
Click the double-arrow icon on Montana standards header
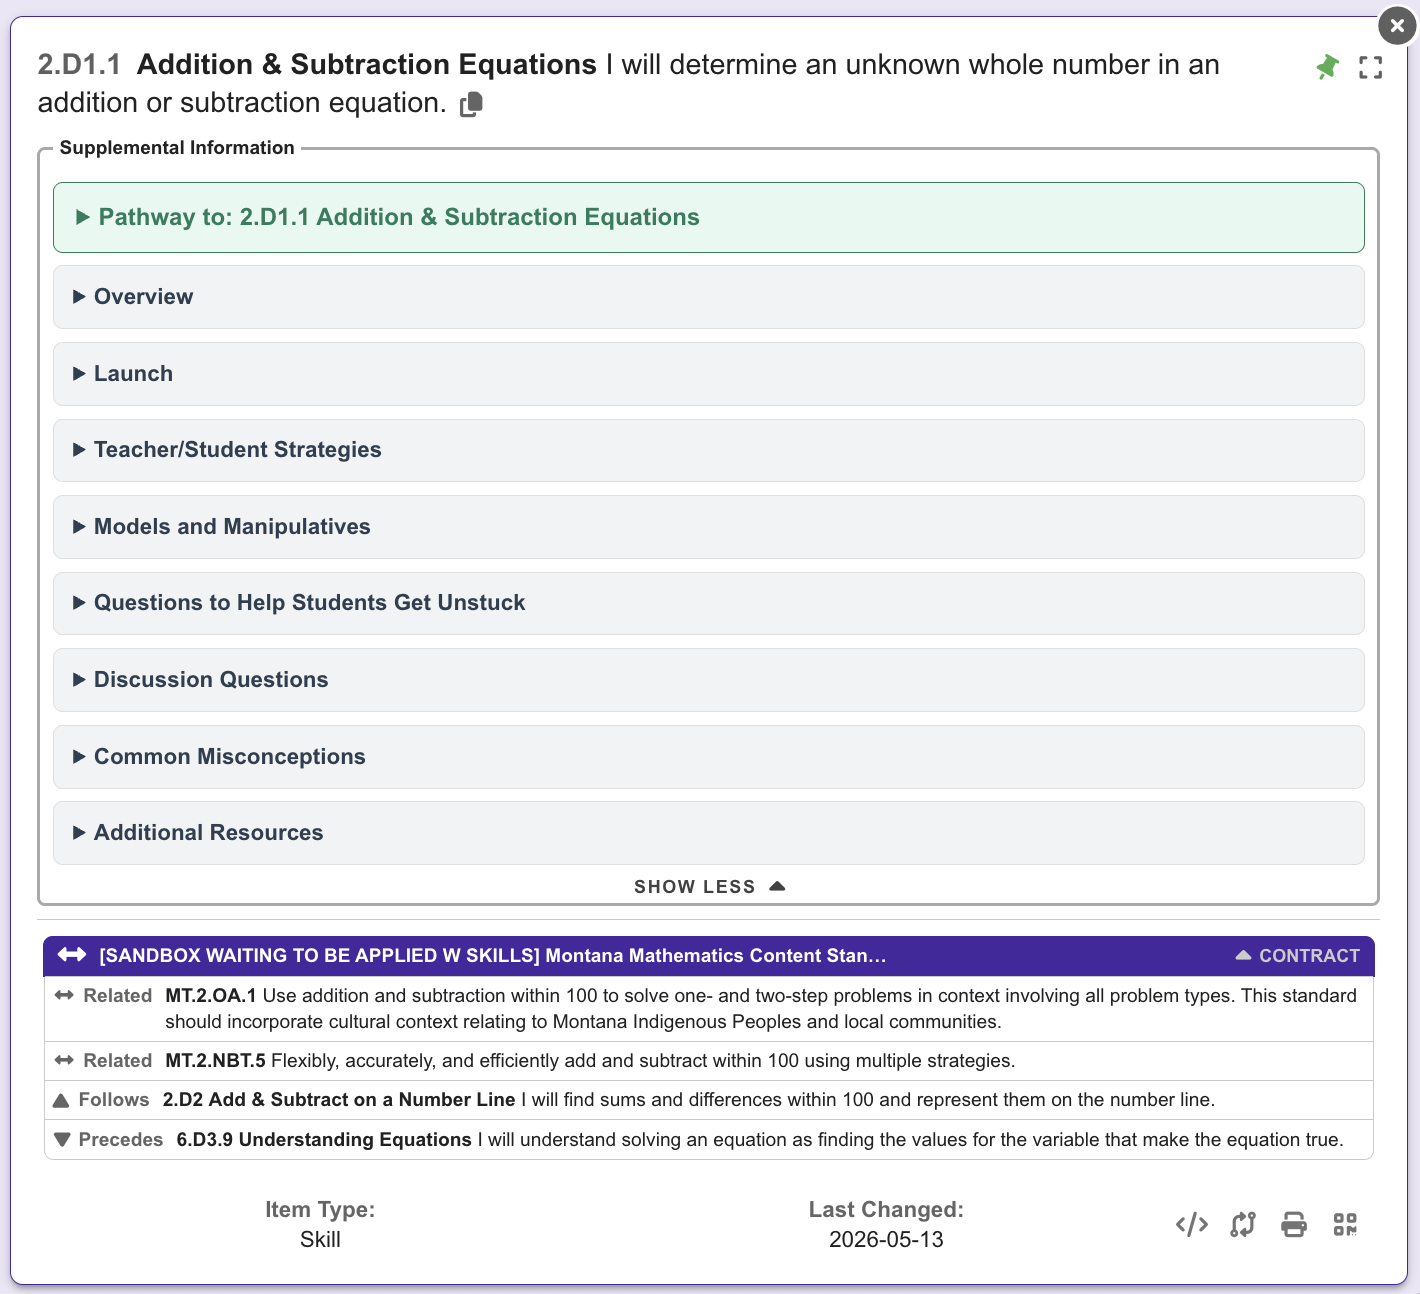pos(72,955)
